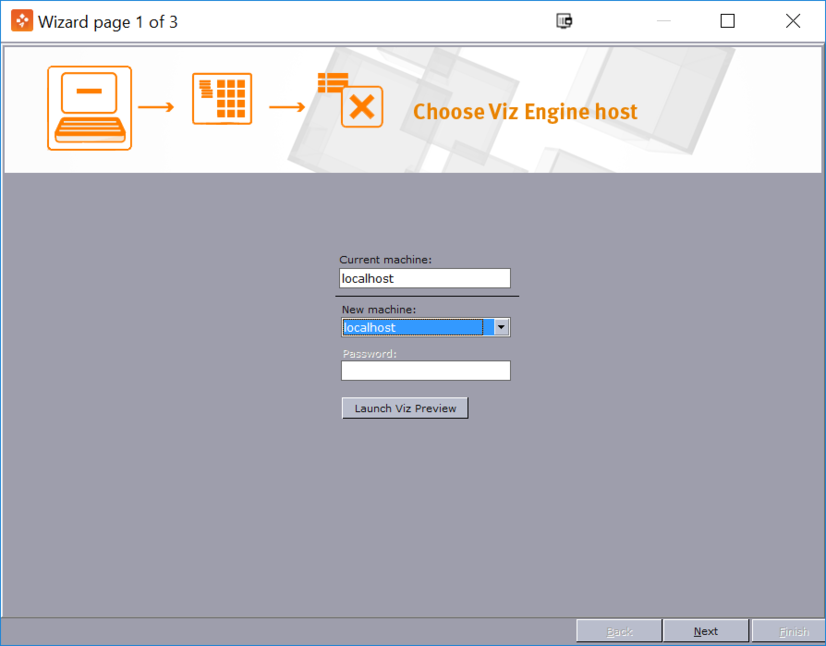Click the computer host step icon

pyautogui.click(x=90, y=108)
